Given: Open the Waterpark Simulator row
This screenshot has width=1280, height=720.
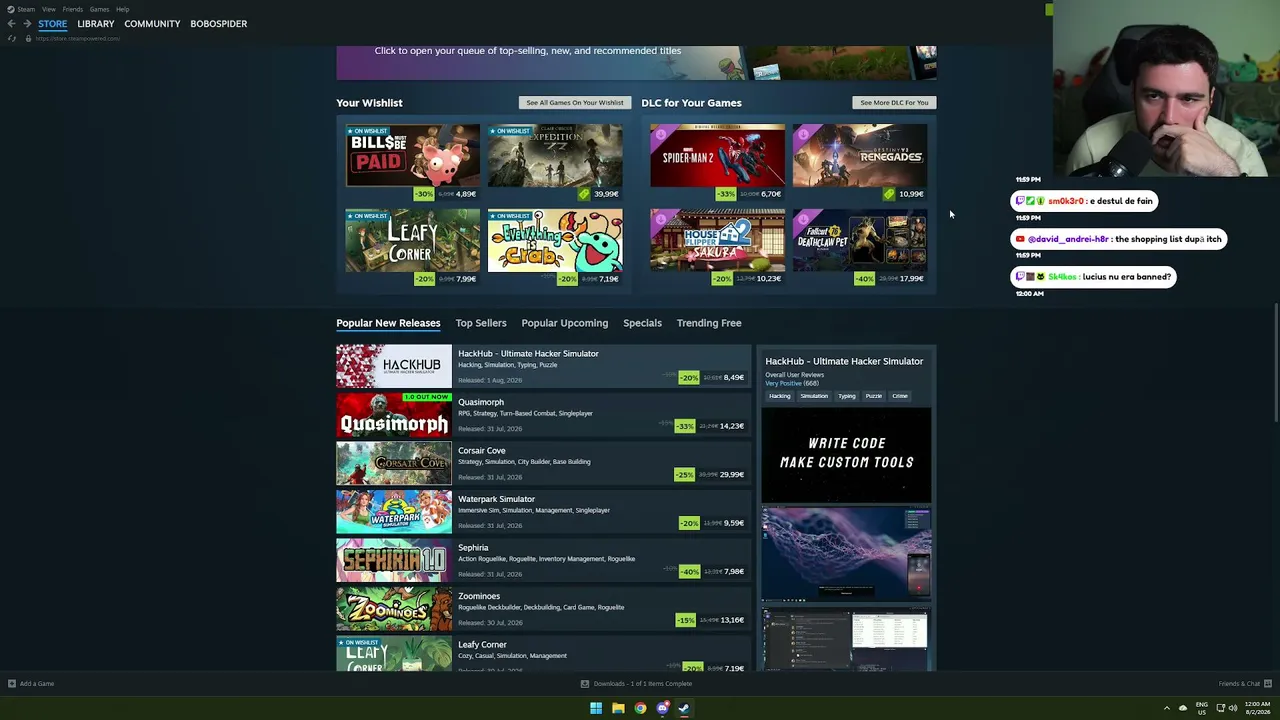Looking at the screenshot, I should coord(543,512).
